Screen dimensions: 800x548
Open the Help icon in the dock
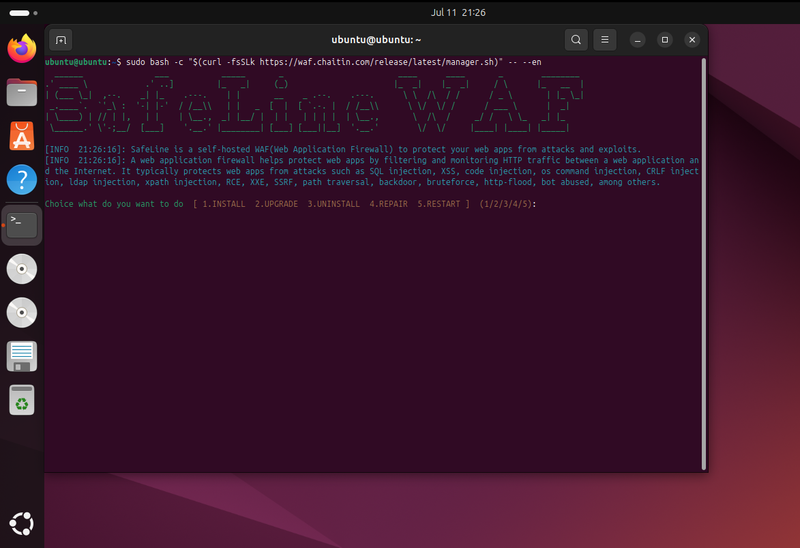22,180
